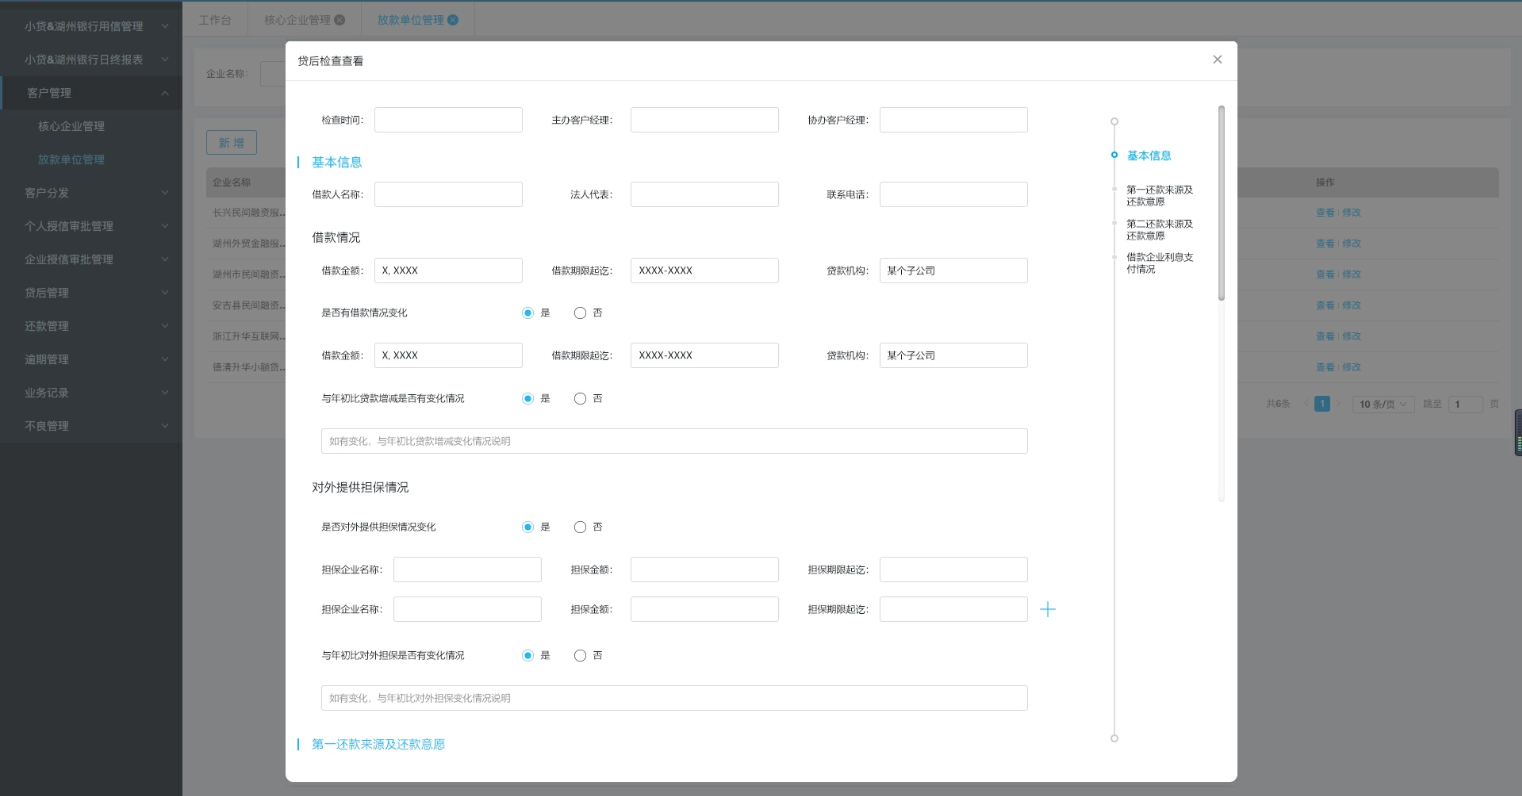Select 否 for 是否有借款情况变化

580,313
